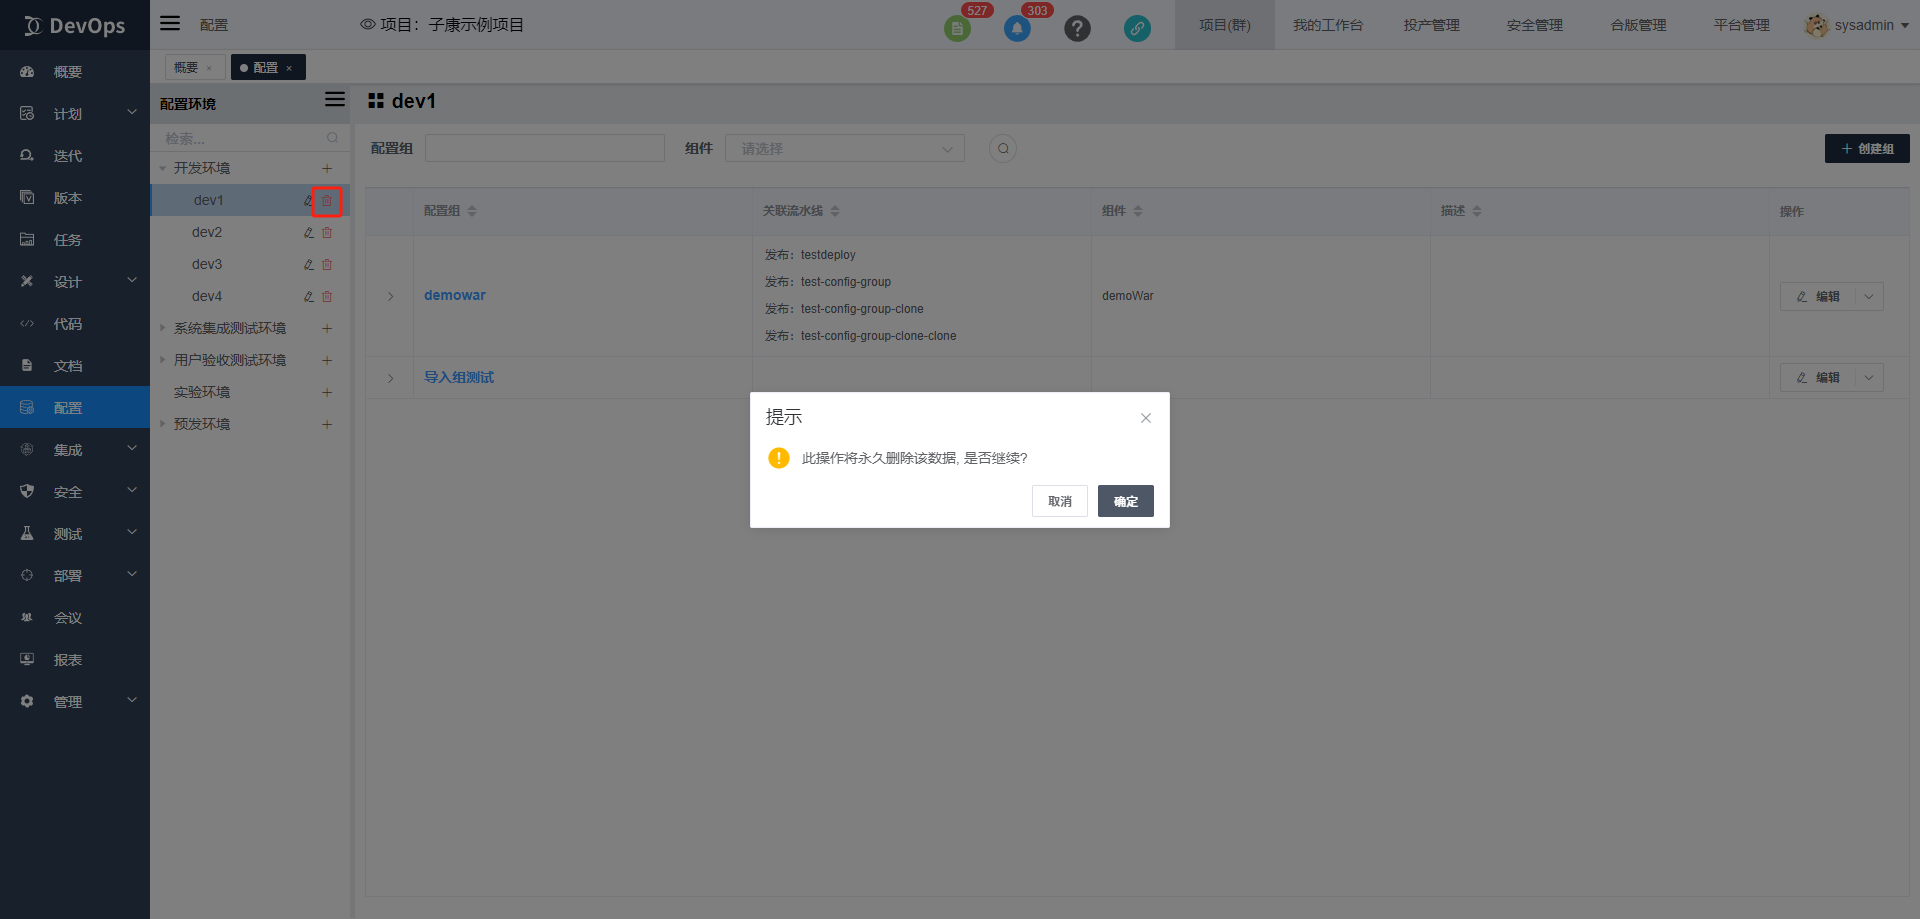Click the DevOps logo
This screenshot has width=1920, height=919.
[75, 25]
